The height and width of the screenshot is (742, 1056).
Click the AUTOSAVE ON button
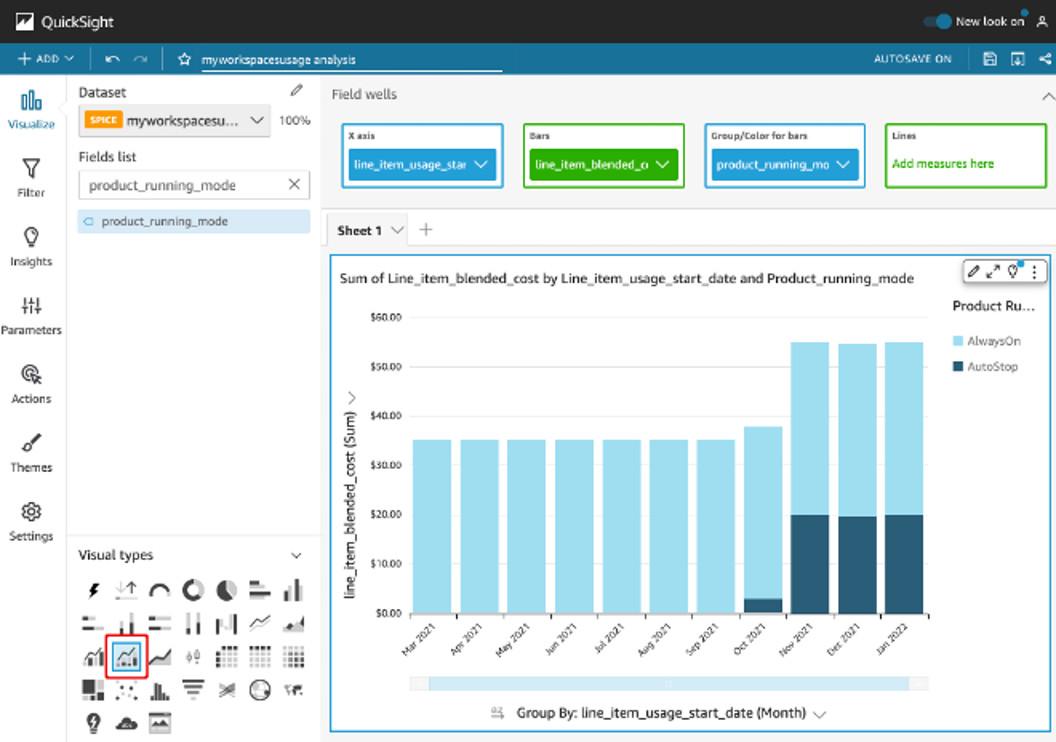(913, 59)
